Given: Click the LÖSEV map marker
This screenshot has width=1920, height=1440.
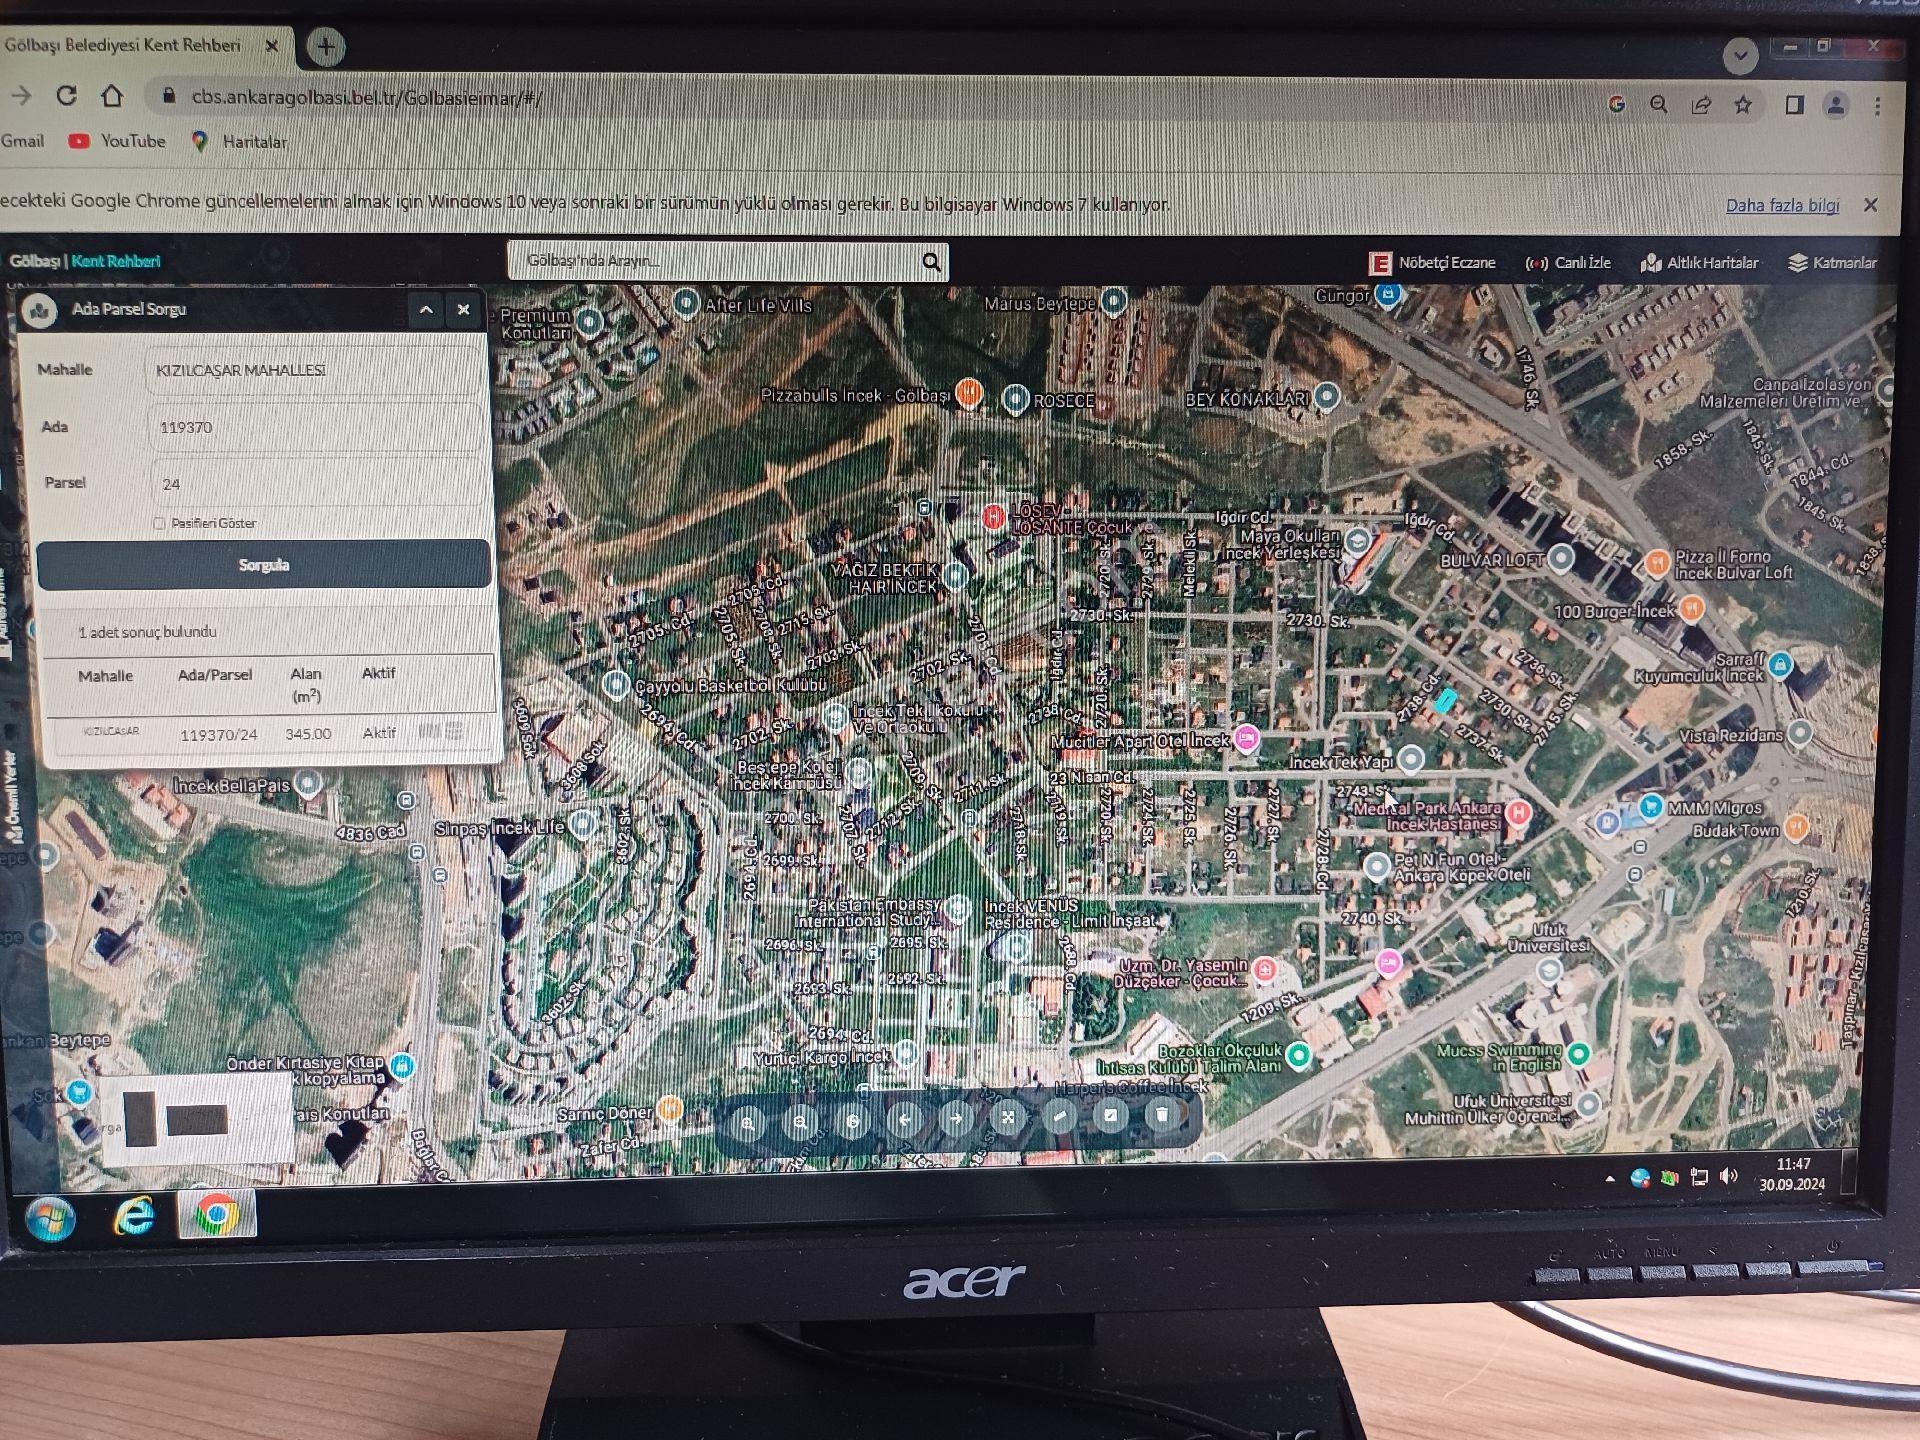Looking at the screenshot, I should (992, 516).
